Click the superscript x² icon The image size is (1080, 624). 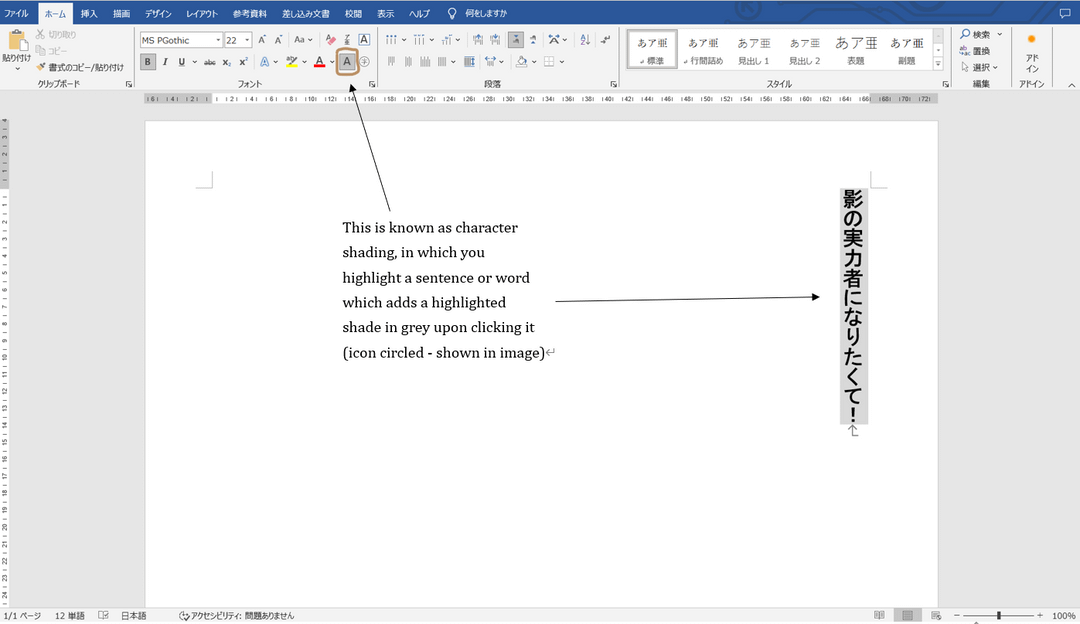(x=243, y=62)
